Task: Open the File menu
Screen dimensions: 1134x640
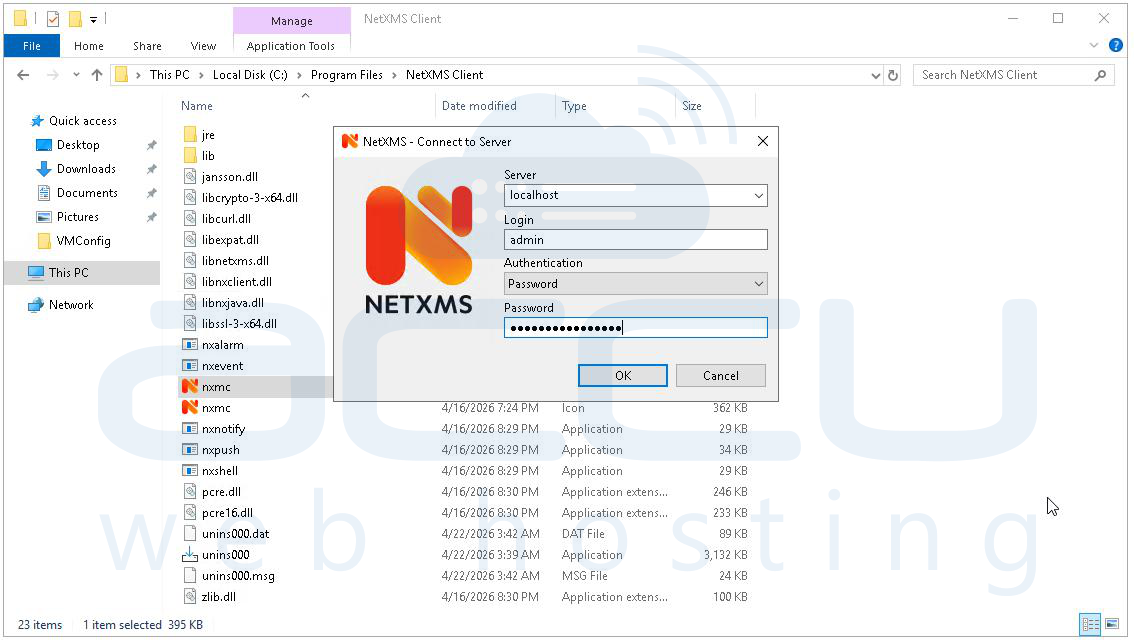Action: tap(32, 46)
